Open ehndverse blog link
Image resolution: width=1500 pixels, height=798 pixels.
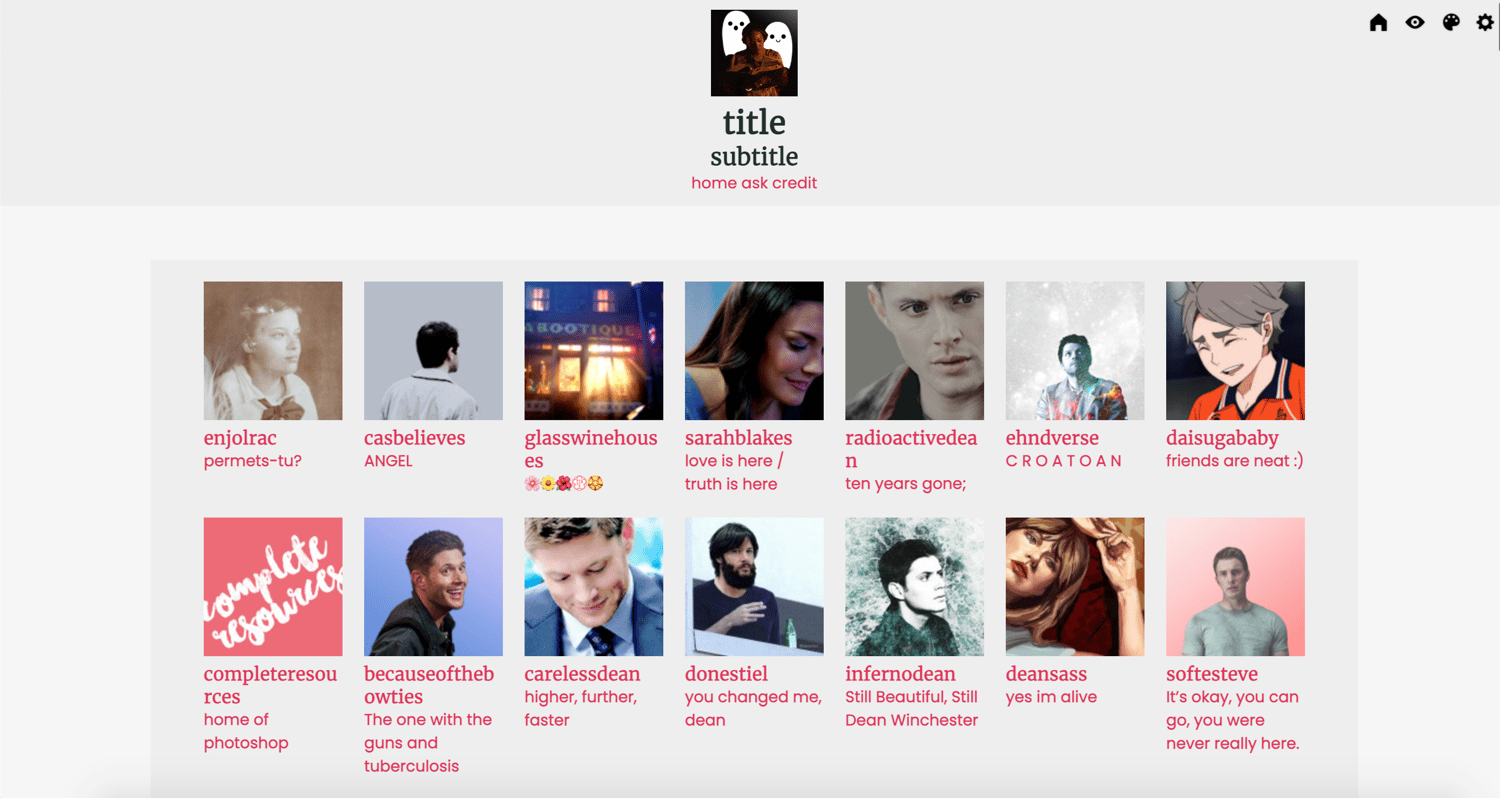coord(1052,438)
